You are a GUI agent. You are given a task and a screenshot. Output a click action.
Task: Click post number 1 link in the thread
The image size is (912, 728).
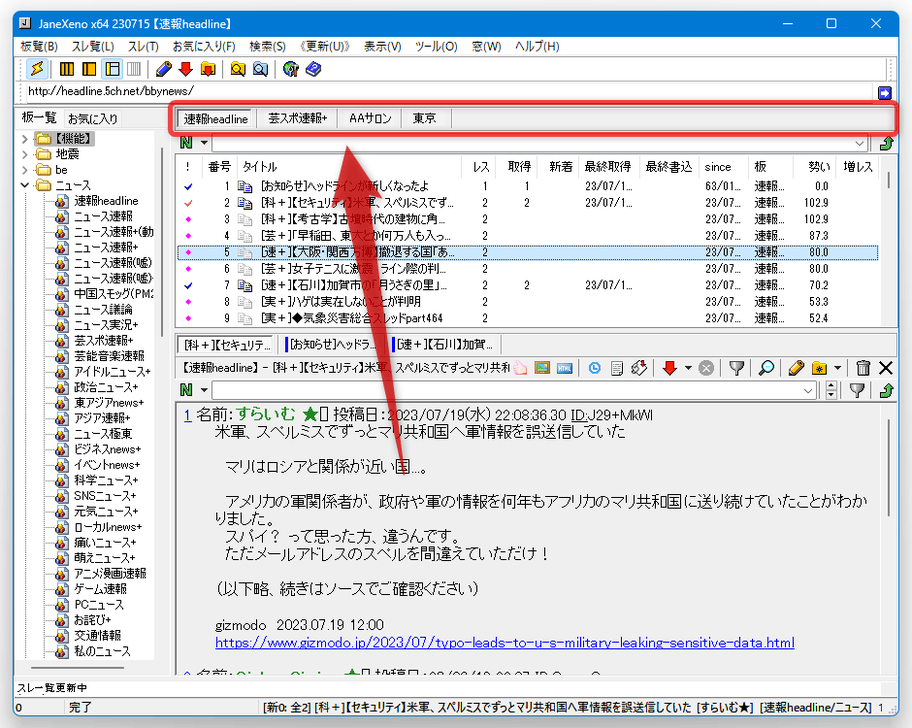click(187, 415)
